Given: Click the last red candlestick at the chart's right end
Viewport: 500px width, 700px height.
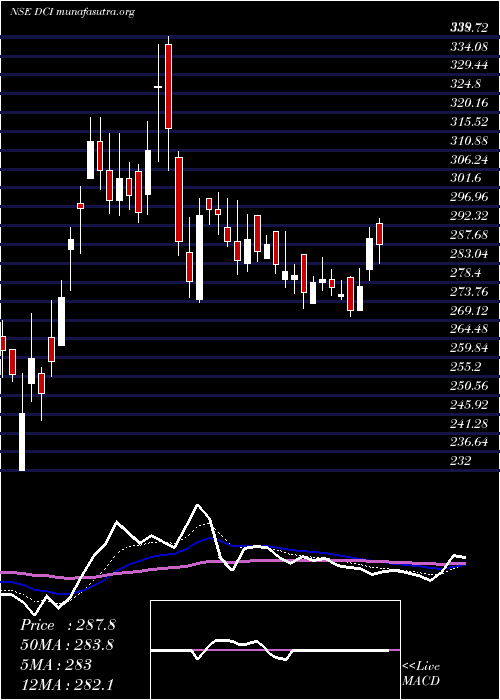Looking at the screenshot, I should click(379, 234).
